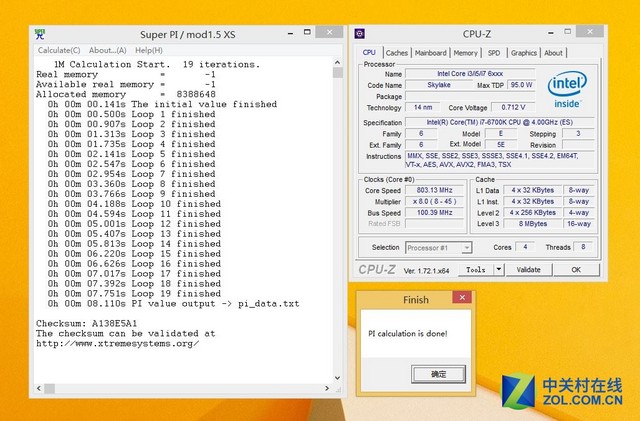Image resolution: width=640 pixels, height=421 pixels.
Task: Close the Finish dialog with red X
Action: coord(460,298)
